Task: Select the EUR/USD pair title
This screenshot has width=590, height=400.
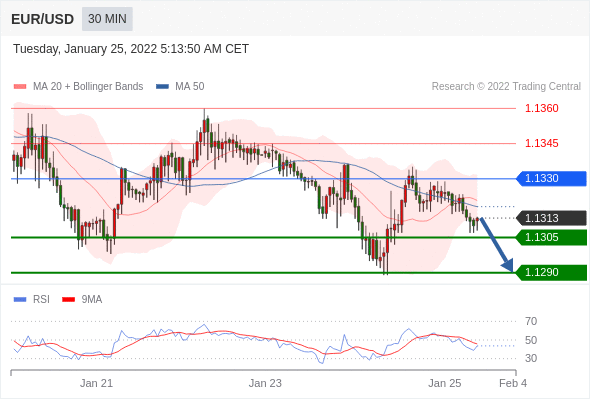Action: click(x=43, y=19)
